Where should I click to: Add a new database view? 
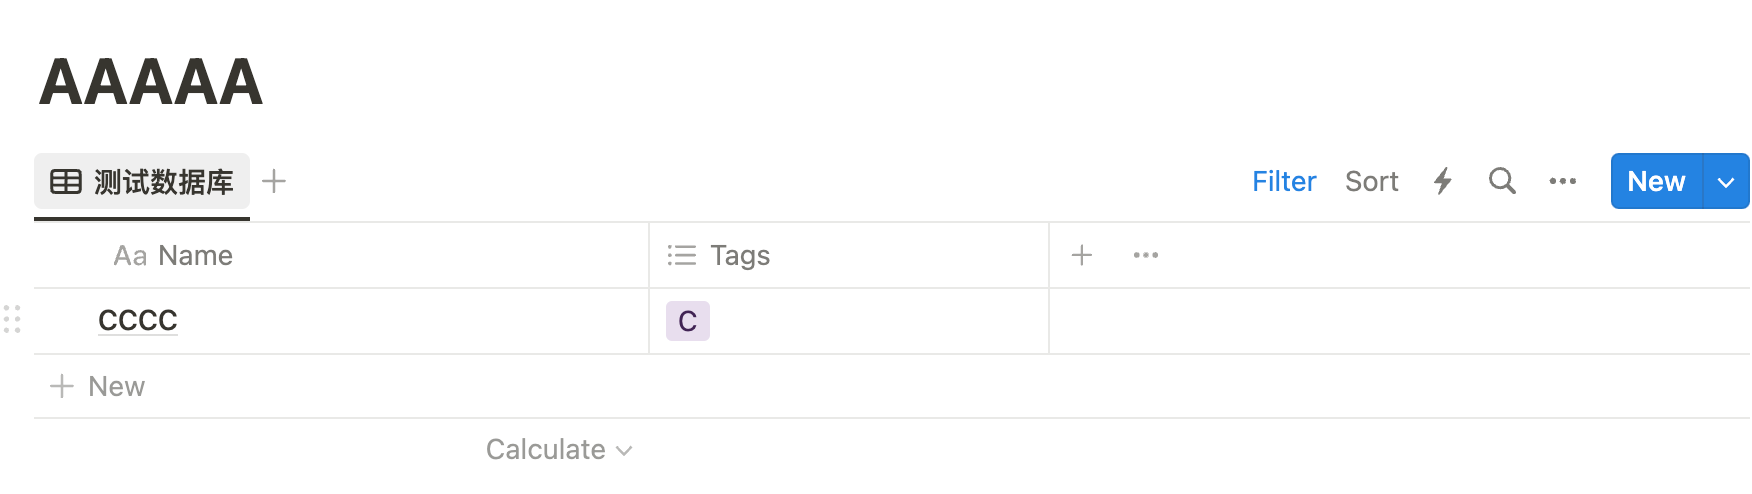coord(274,181)
